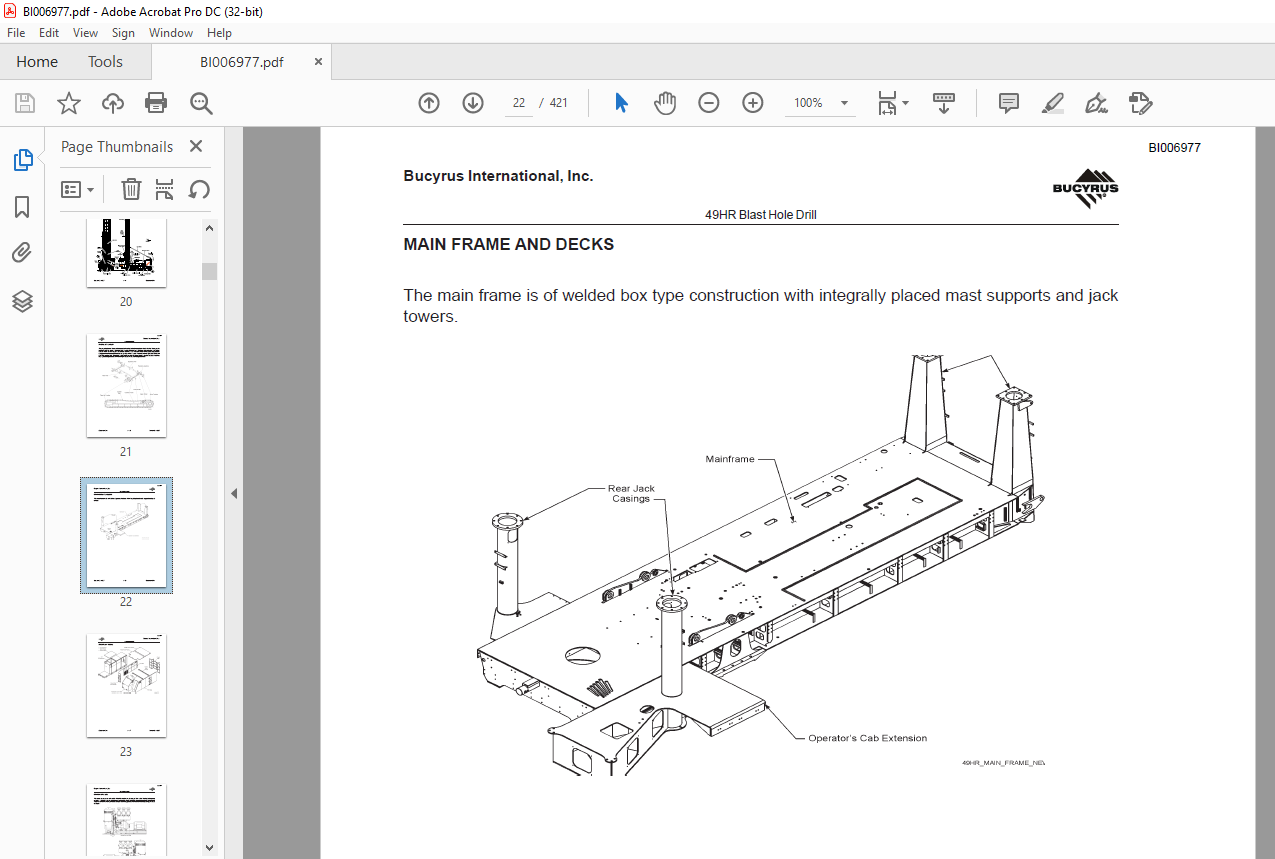
Task: Go to the next page arrow
Action: click(x=473, y=103)
